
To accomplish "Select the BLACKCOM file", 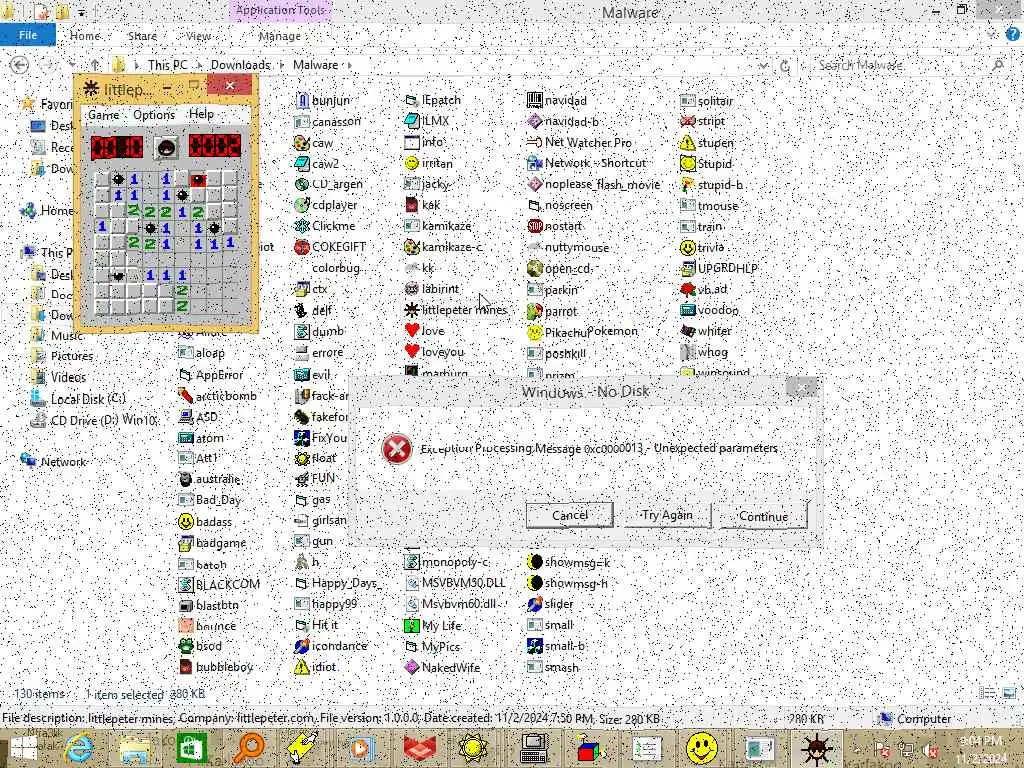I will pos(219,584).
